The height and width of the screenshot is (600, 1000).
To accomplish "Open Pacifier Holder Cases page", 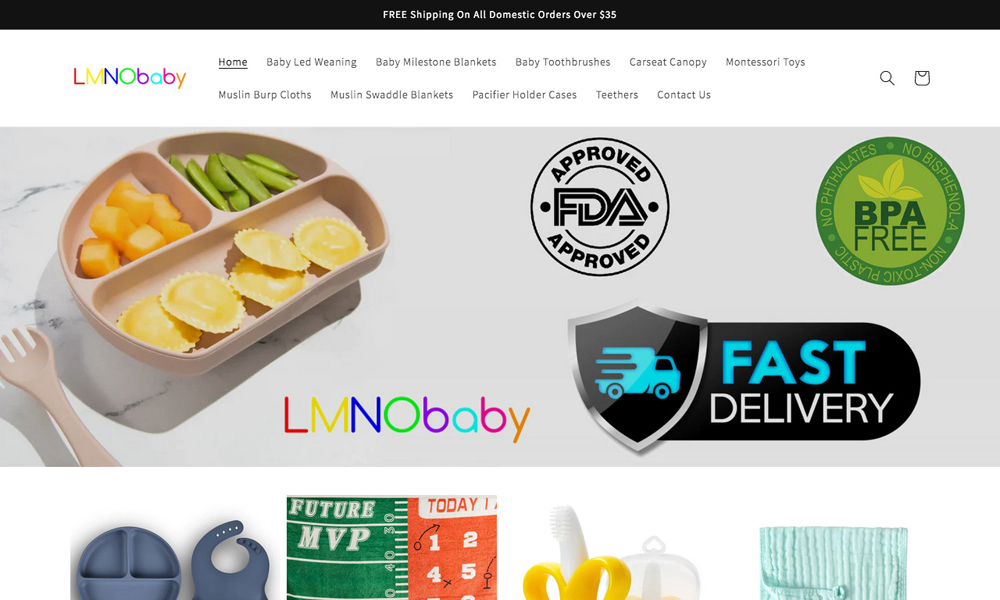I will click(524, 94).
